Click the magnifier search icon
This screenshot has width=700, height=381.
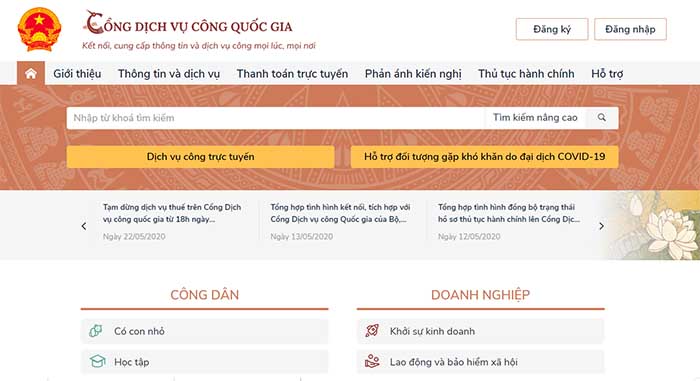602,118
